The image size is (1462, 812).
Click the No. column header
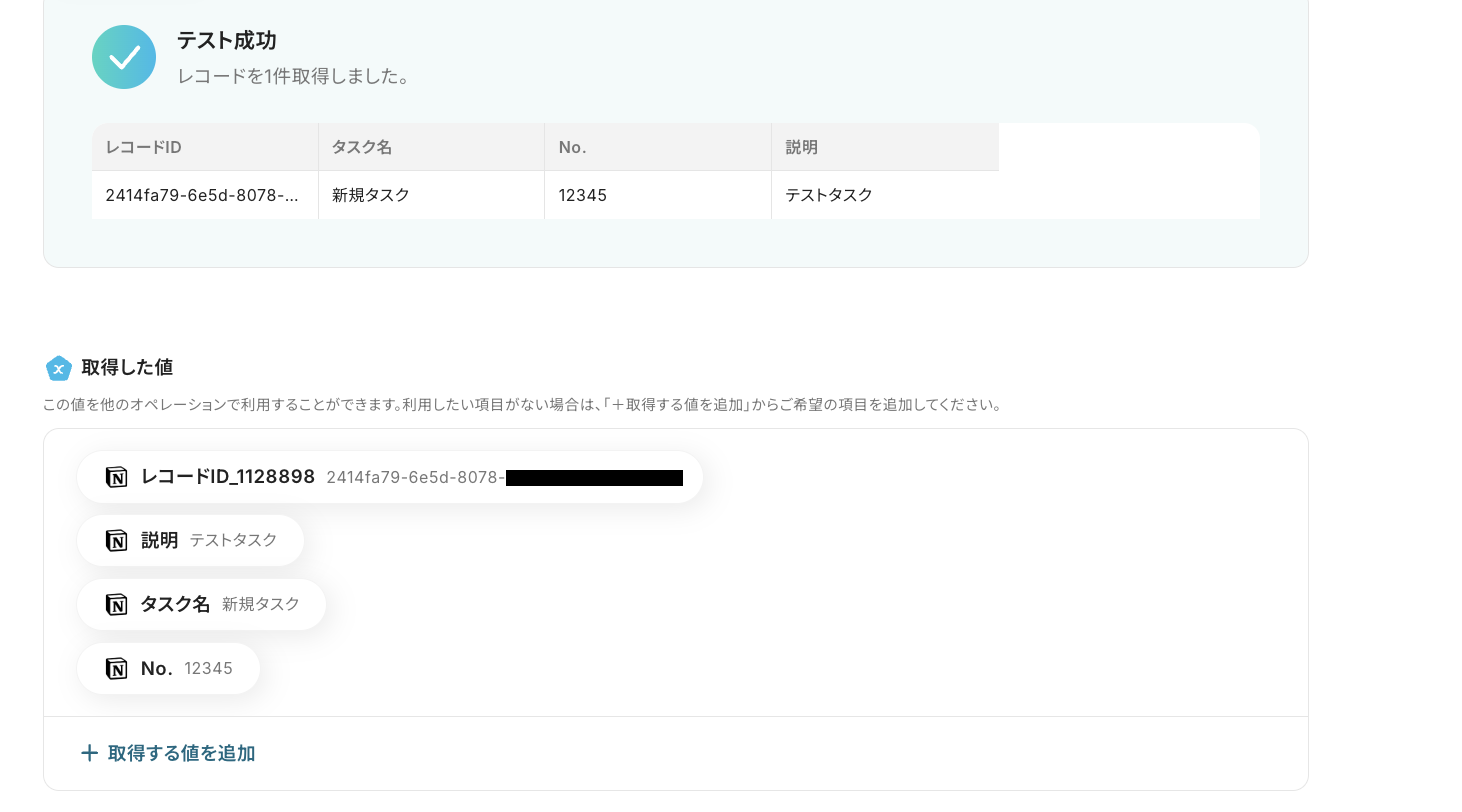coord(658,147)
